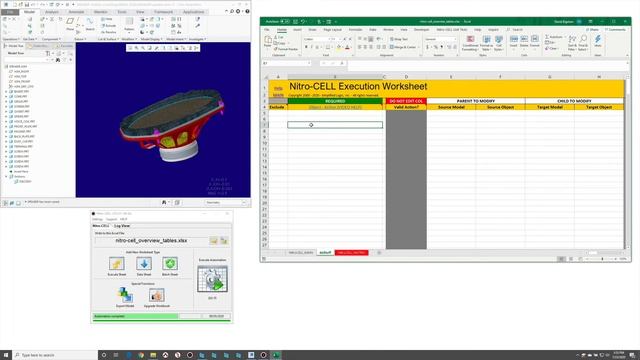Open Settings menu in Nitro-CELL window
This screenshot has height=360, width=640.
(98, 219)
